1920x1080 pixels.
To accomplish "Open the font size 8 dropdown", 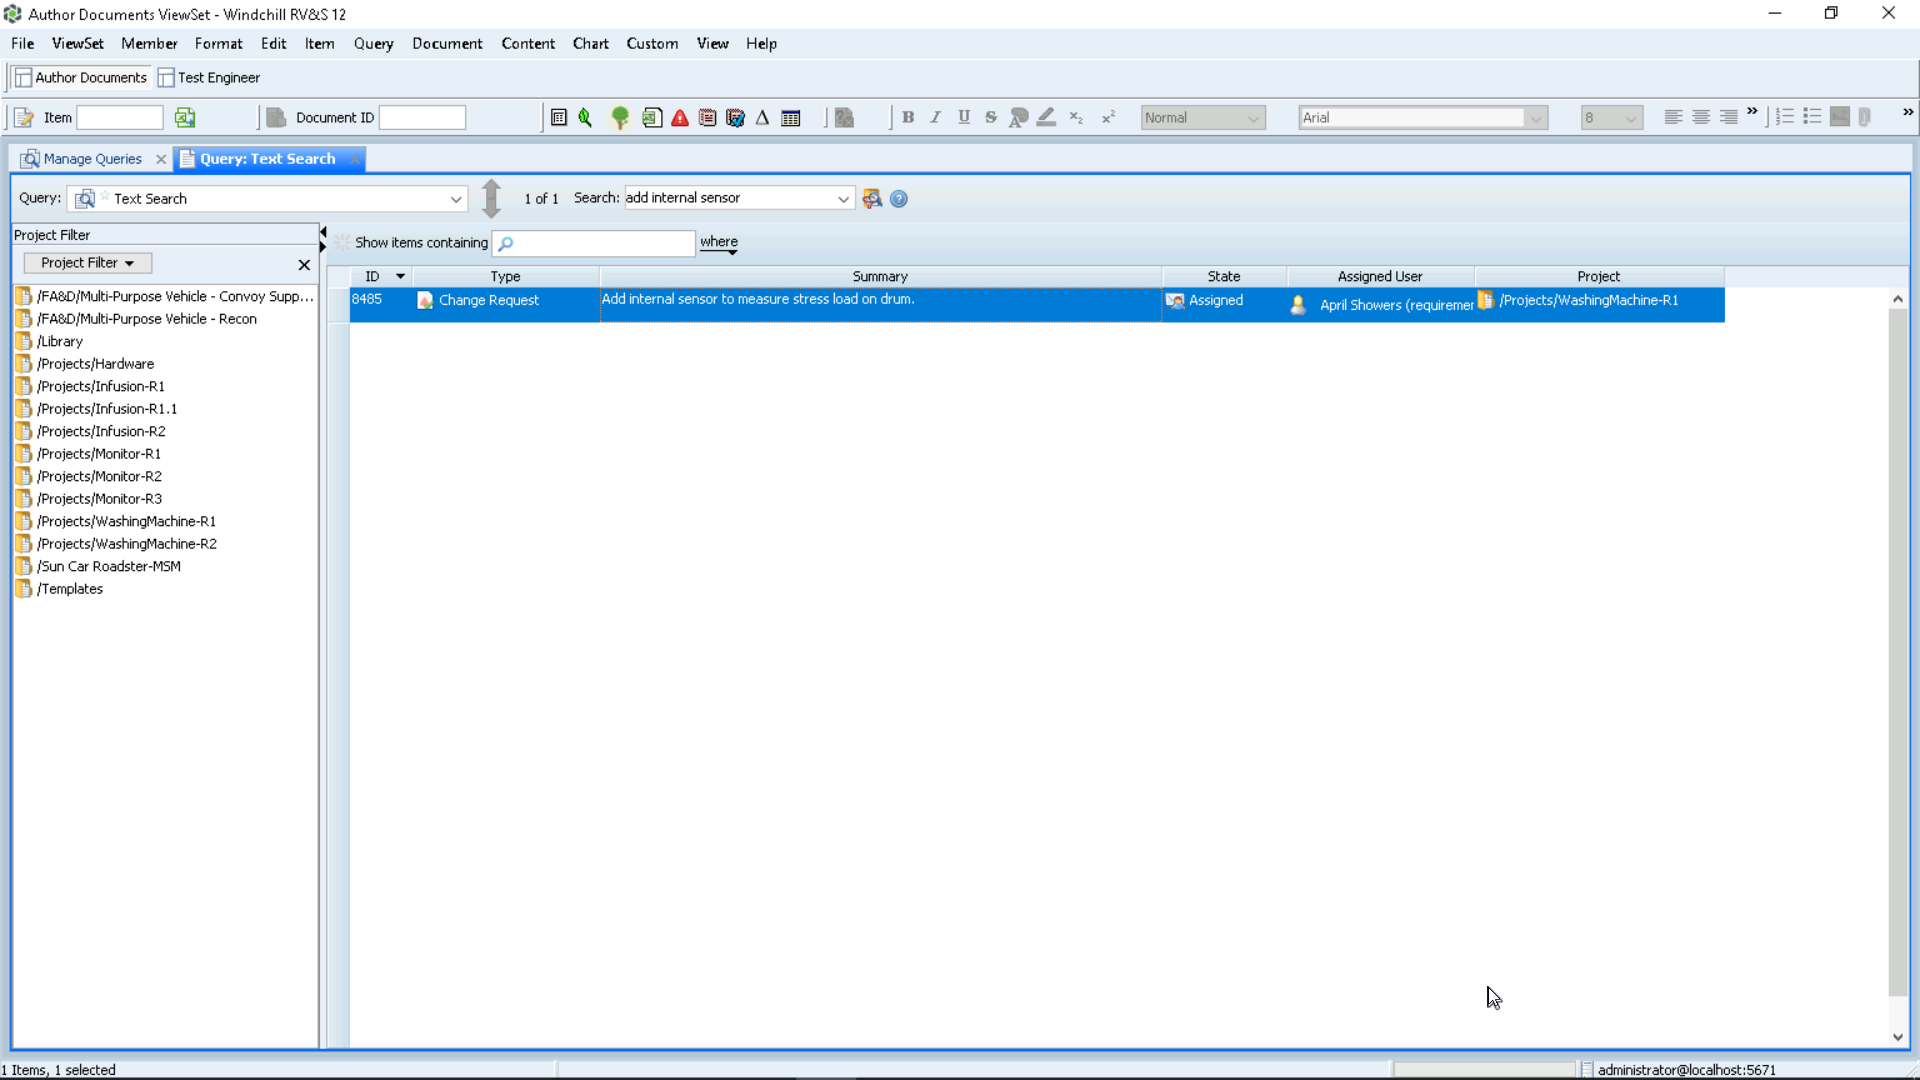I will (x=1611, y=118).
